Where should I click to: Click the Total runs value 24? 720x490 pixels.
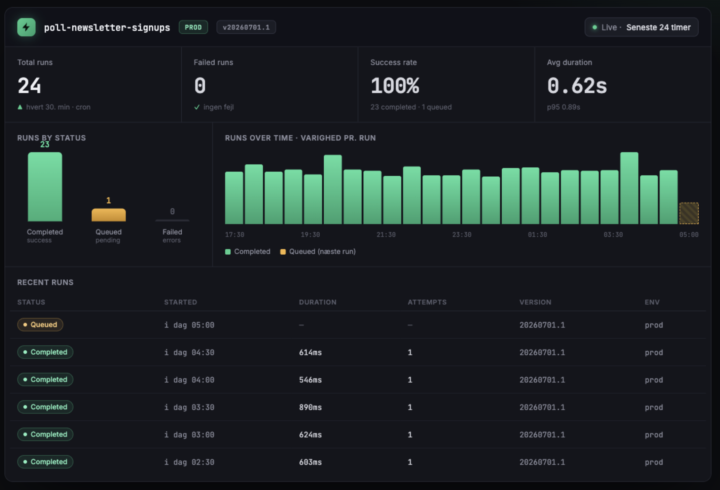coord(29,85)
